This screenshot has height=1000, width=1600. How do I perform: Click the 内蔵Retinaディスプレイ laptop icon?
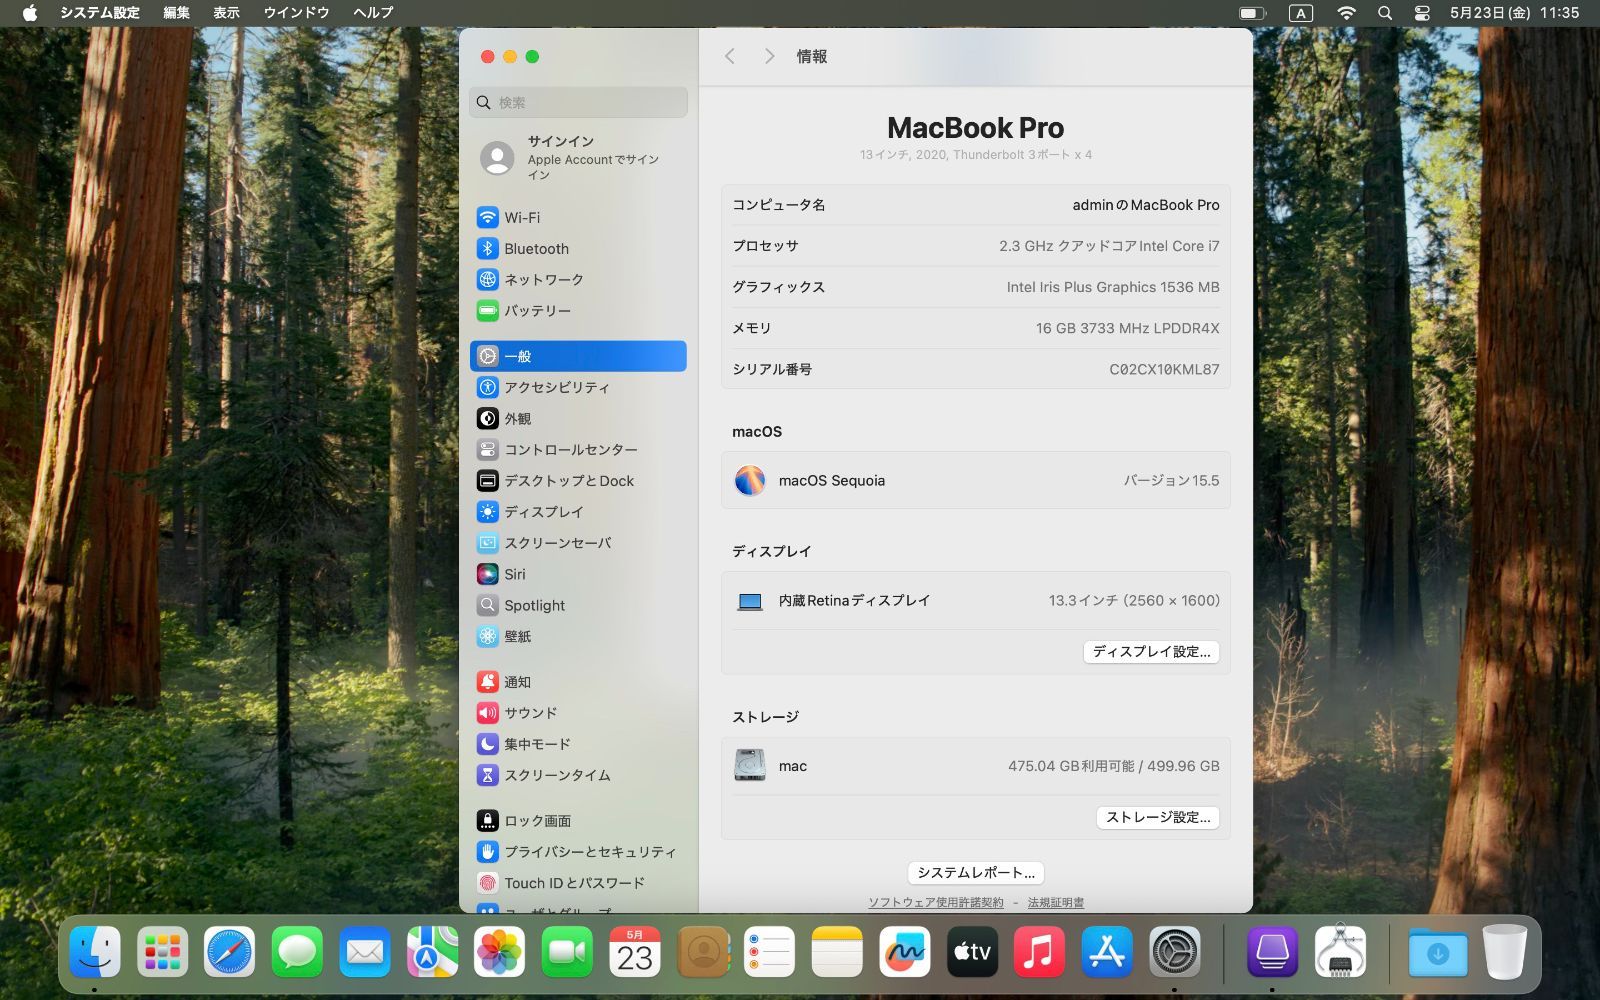(750, 601)
